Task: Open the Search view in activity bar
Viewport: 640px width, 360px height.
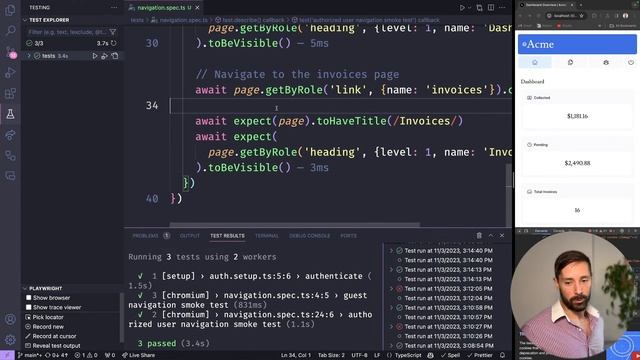Action: (x=10, y=31)
